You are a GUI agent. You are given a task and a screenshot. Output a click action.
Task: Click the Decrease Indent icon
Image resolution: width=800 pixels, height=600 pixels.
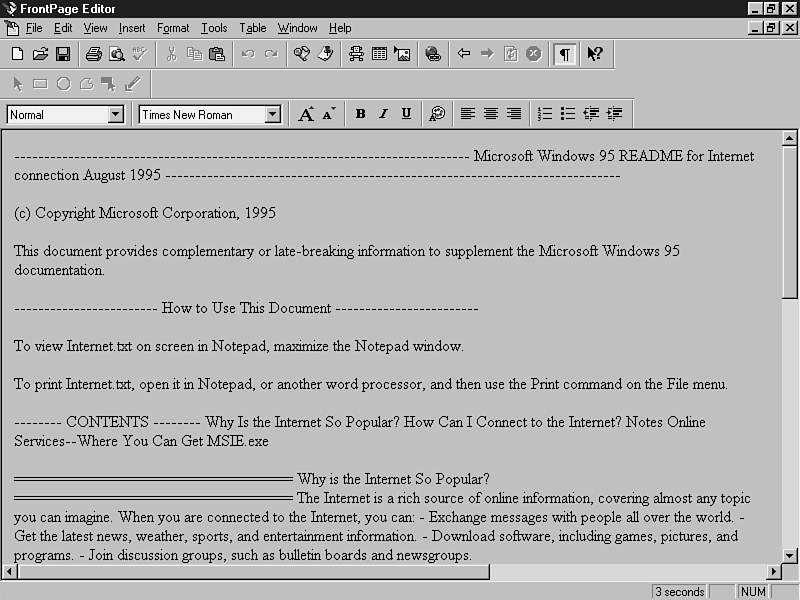(x=591, y=114)
